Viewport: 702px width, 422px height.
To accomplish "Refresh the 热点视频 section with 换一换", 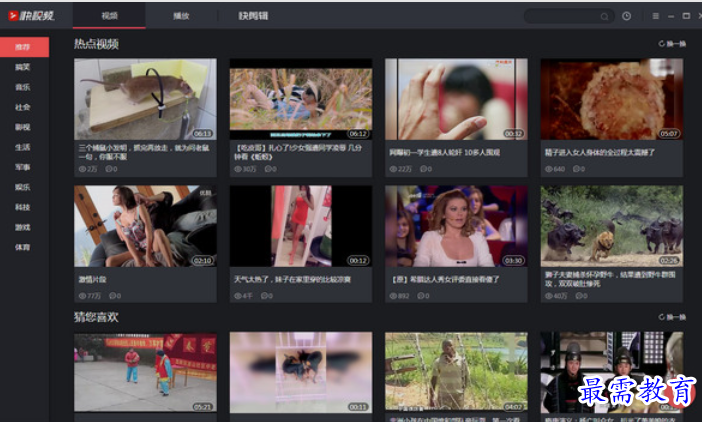I will coord(672,43).
